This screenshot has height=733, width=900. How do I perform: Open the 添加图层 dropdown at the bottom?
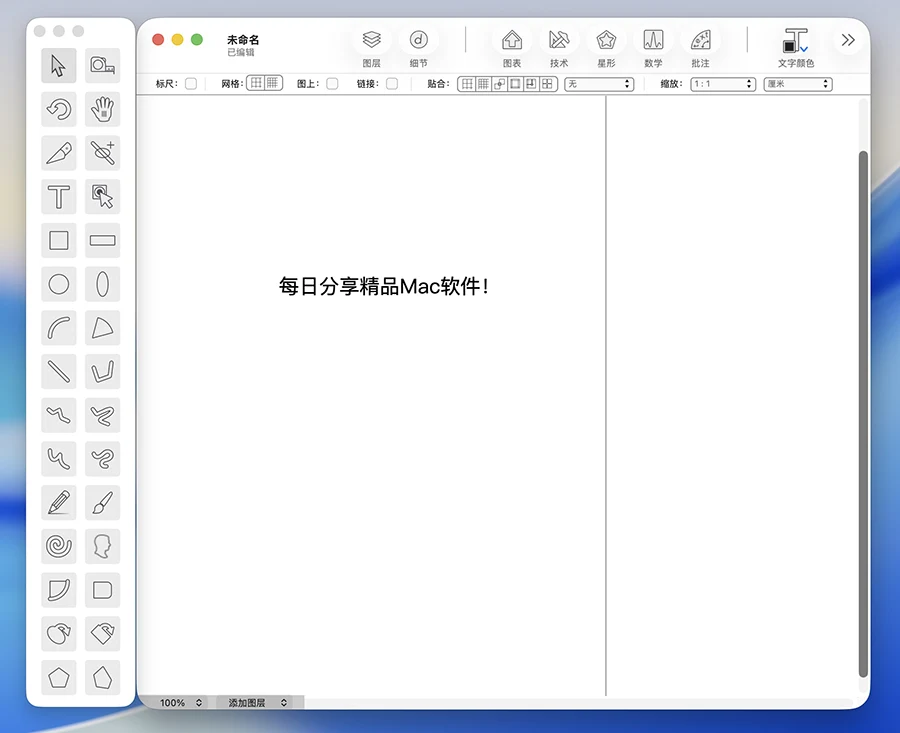pyautogui.click(x=258, y=703)
